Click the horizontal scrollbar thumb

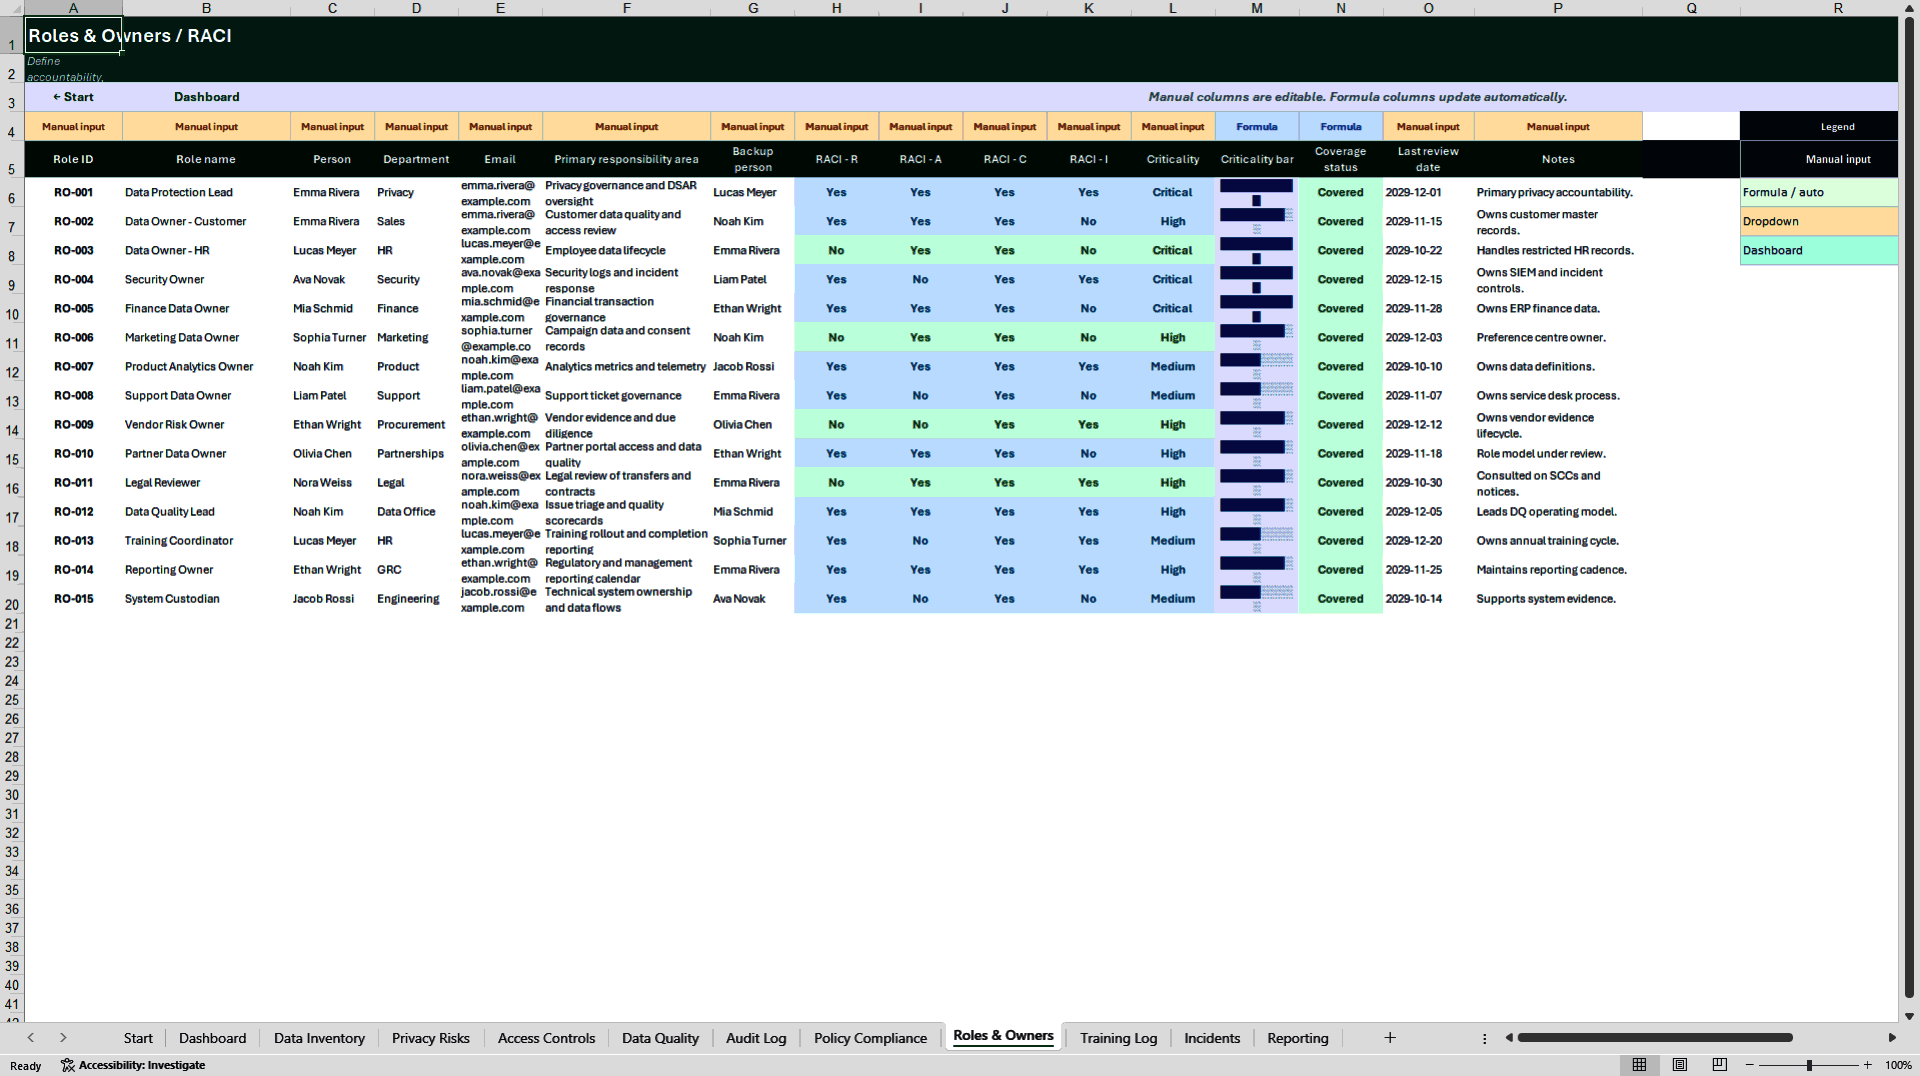[1655, 1038]
